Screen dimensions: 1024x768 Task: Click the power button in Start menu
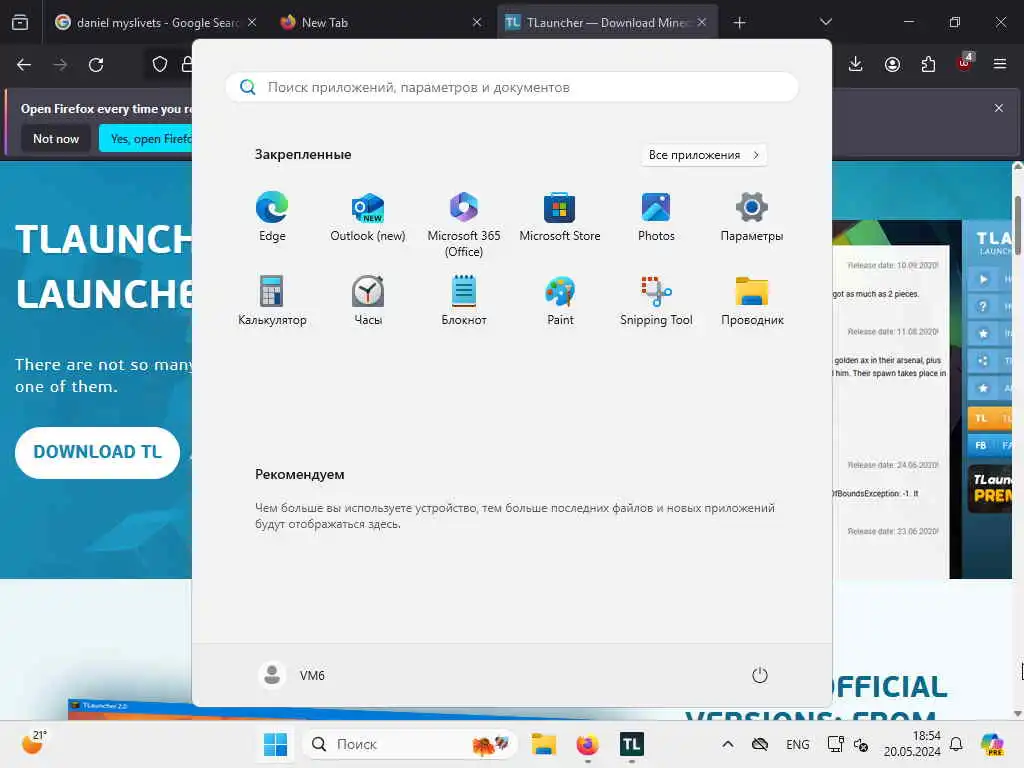coord(760,675)
